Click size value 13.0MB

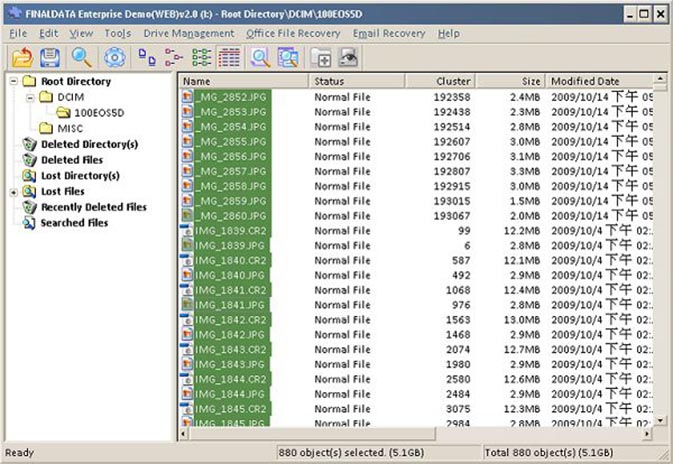coord(521,320)
